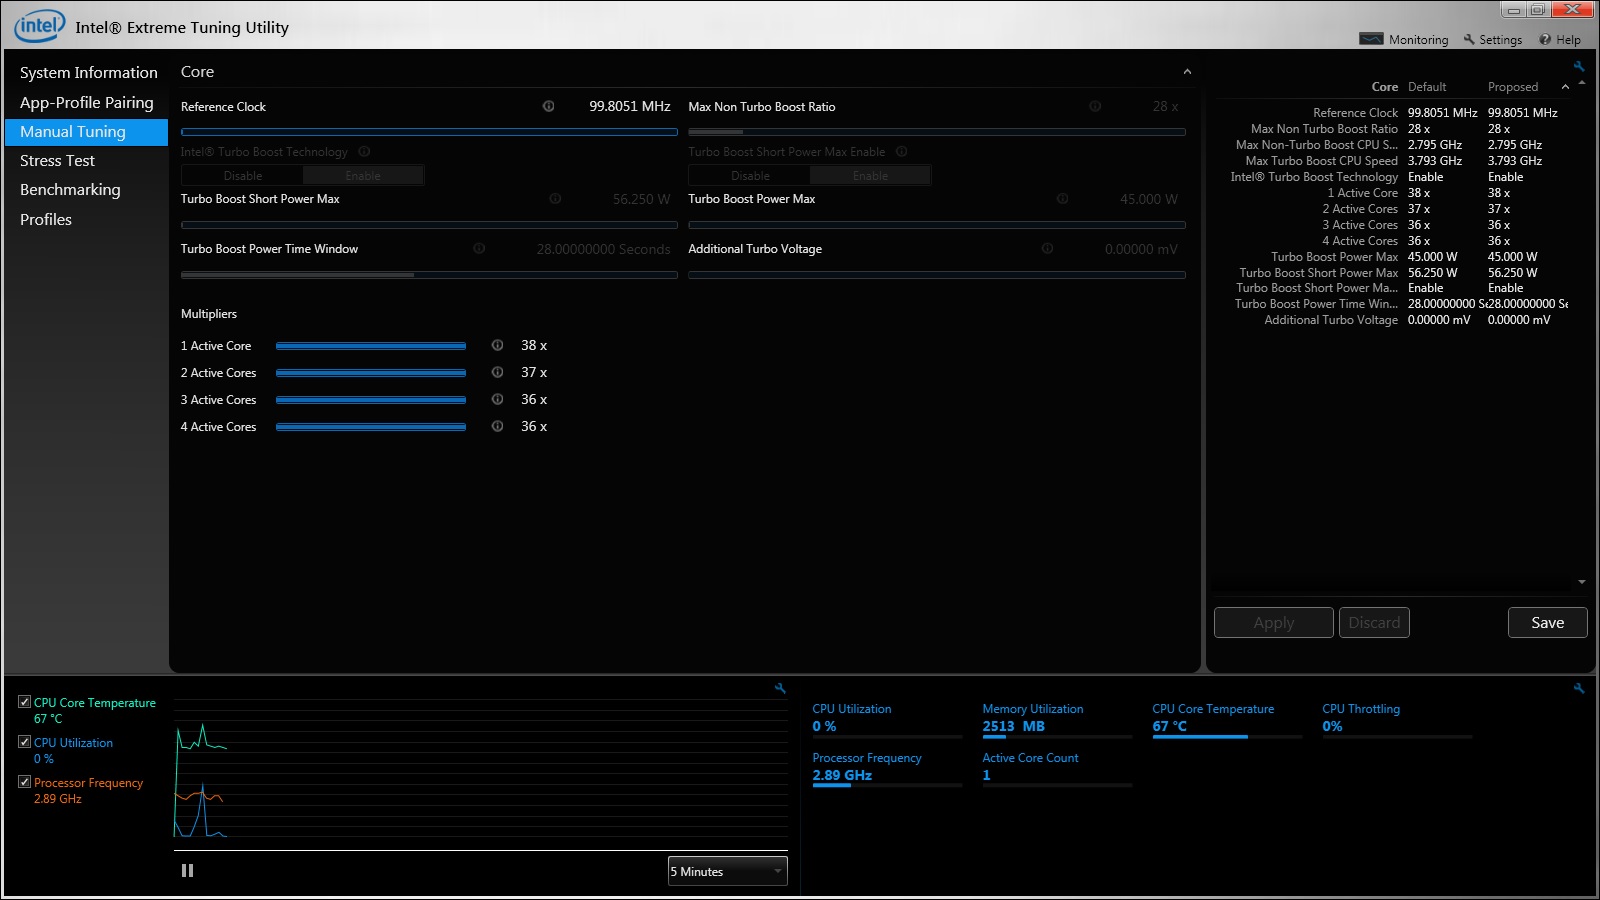Click the Discard button
This screenshot has height=900, width=1600.
[x=1374, y=622]
